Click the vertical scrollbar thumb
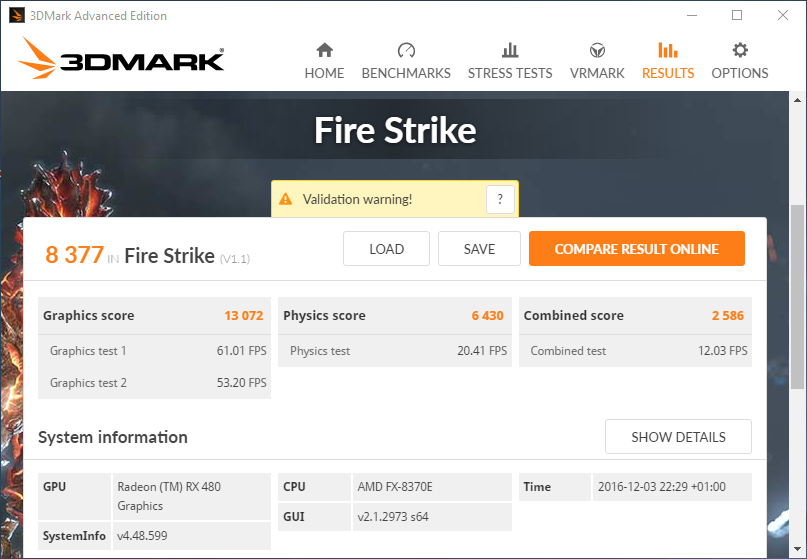 (x=797, y=297)
